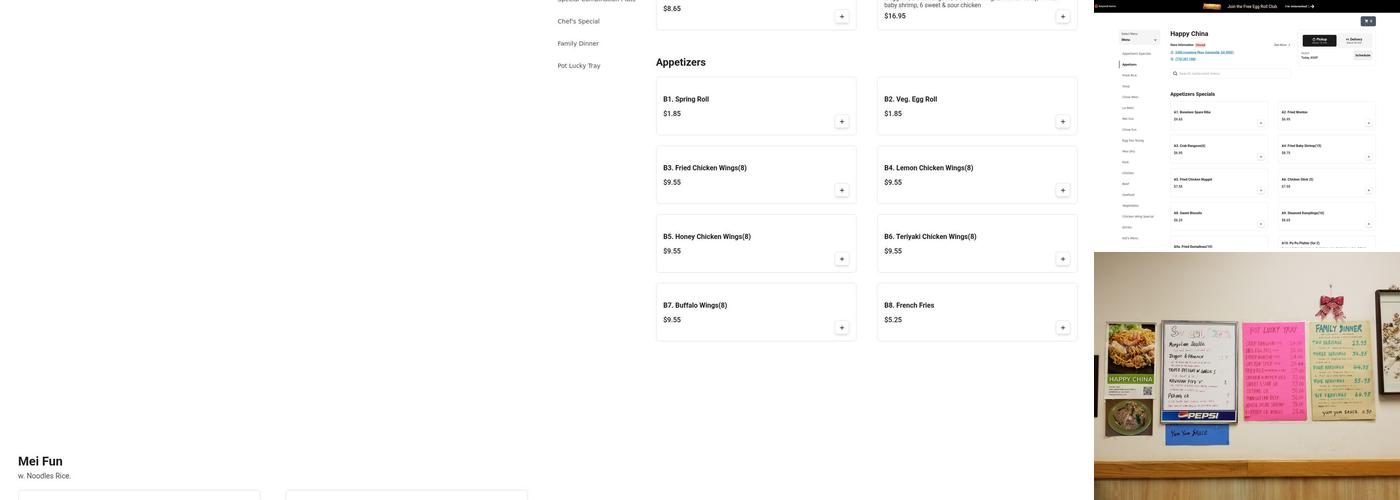Screen dimensions: 1400x500
Task: Add B7. Buffalo Wings using plus icon
Action: [x=841, y=328]
